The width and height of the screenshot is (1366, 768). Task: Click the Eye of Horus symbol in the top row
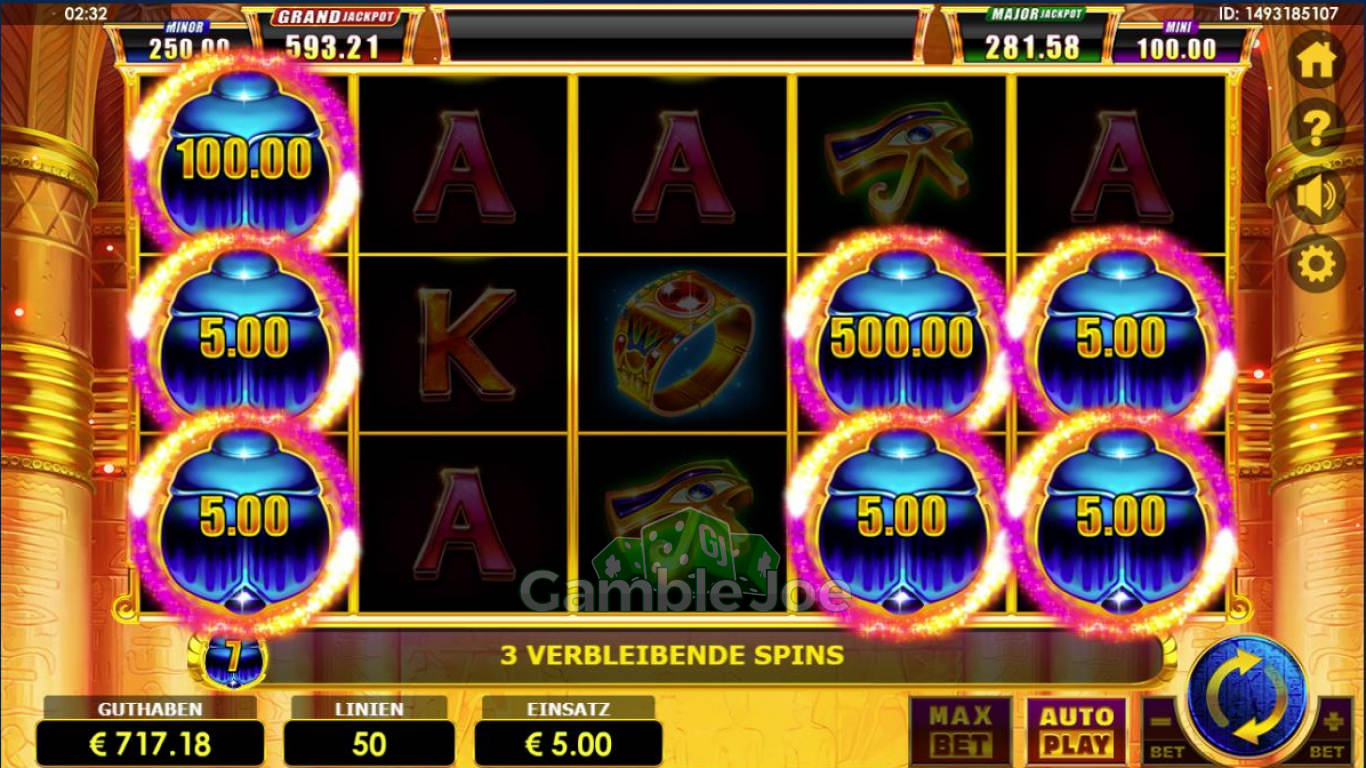pos(899,160)
